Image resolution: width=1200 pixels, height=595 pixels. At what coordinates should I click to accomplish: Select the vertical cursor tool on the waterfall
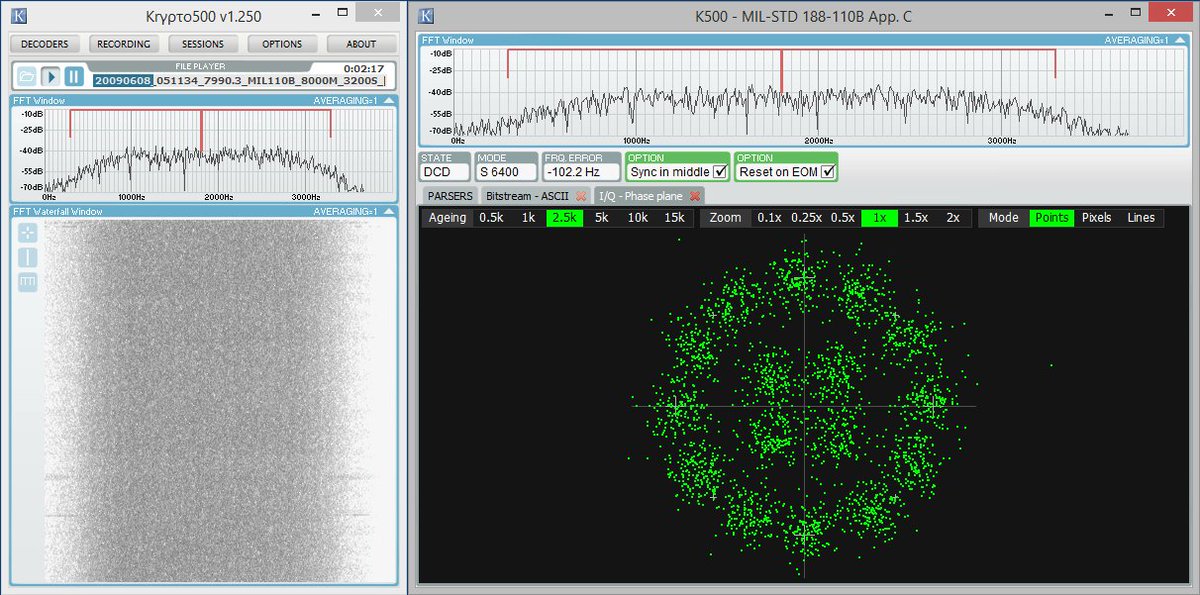(27, 258)
